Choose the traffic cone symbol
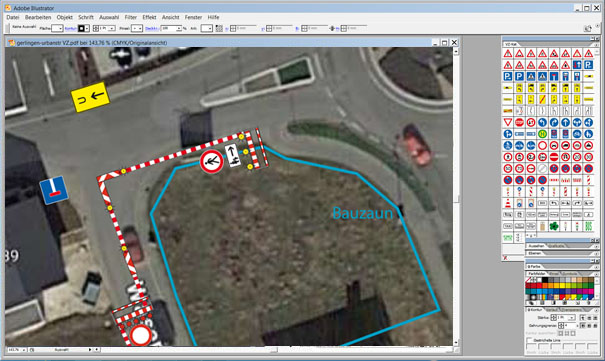Screen dimensions: 605x361 pyautogui.click(x=508, y=203)
